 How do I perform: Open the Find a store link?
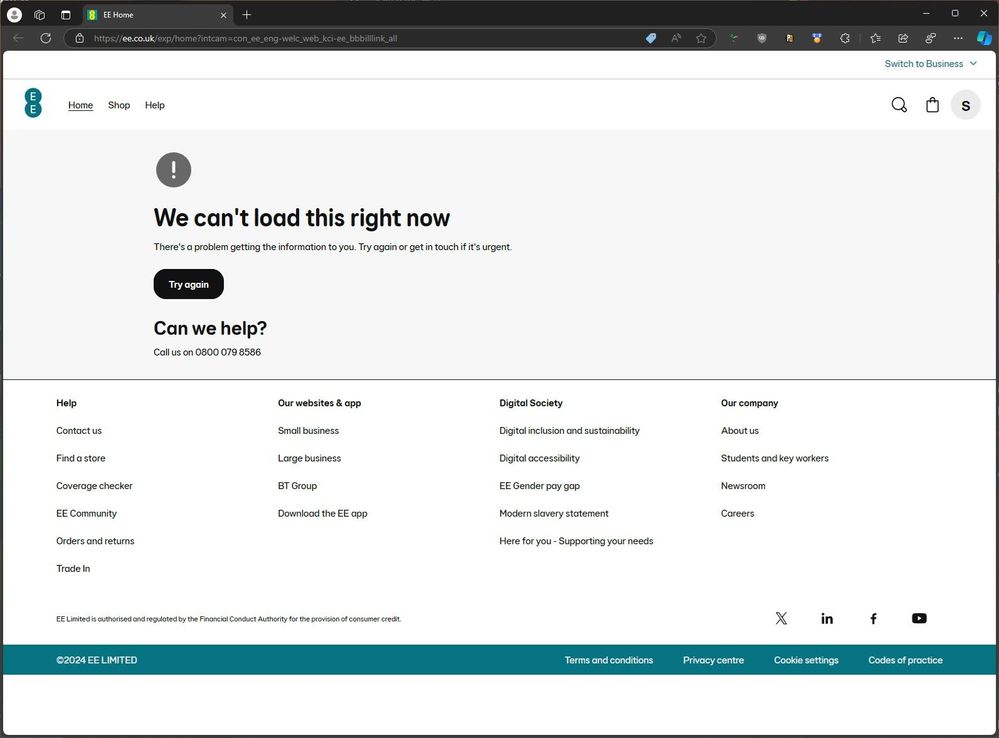tap(81, 458)
